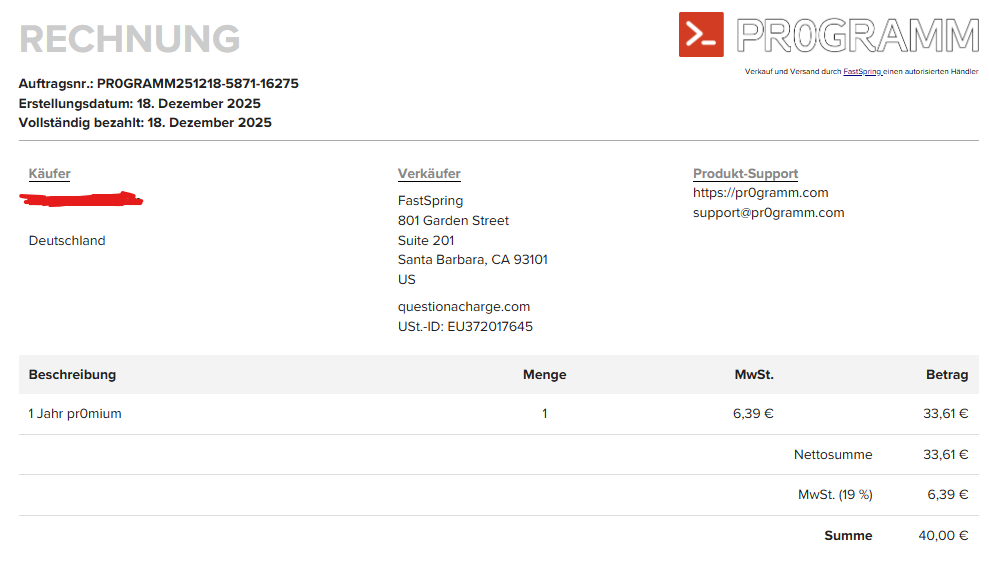Click the red redacted buyer name
Viewport: 989px width, 575px height.
click(x=82, y=200)
